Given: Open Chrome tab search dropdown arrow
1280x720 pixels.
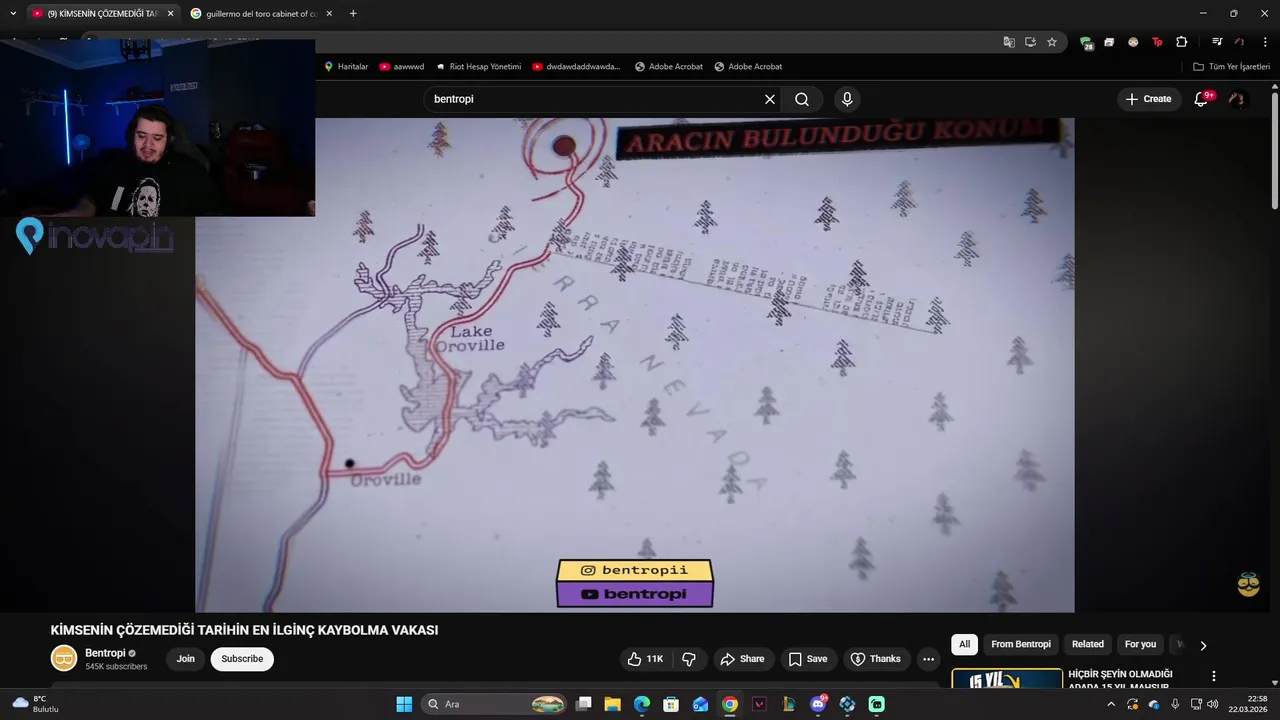Looking at the screenshot, I should 13,13.
